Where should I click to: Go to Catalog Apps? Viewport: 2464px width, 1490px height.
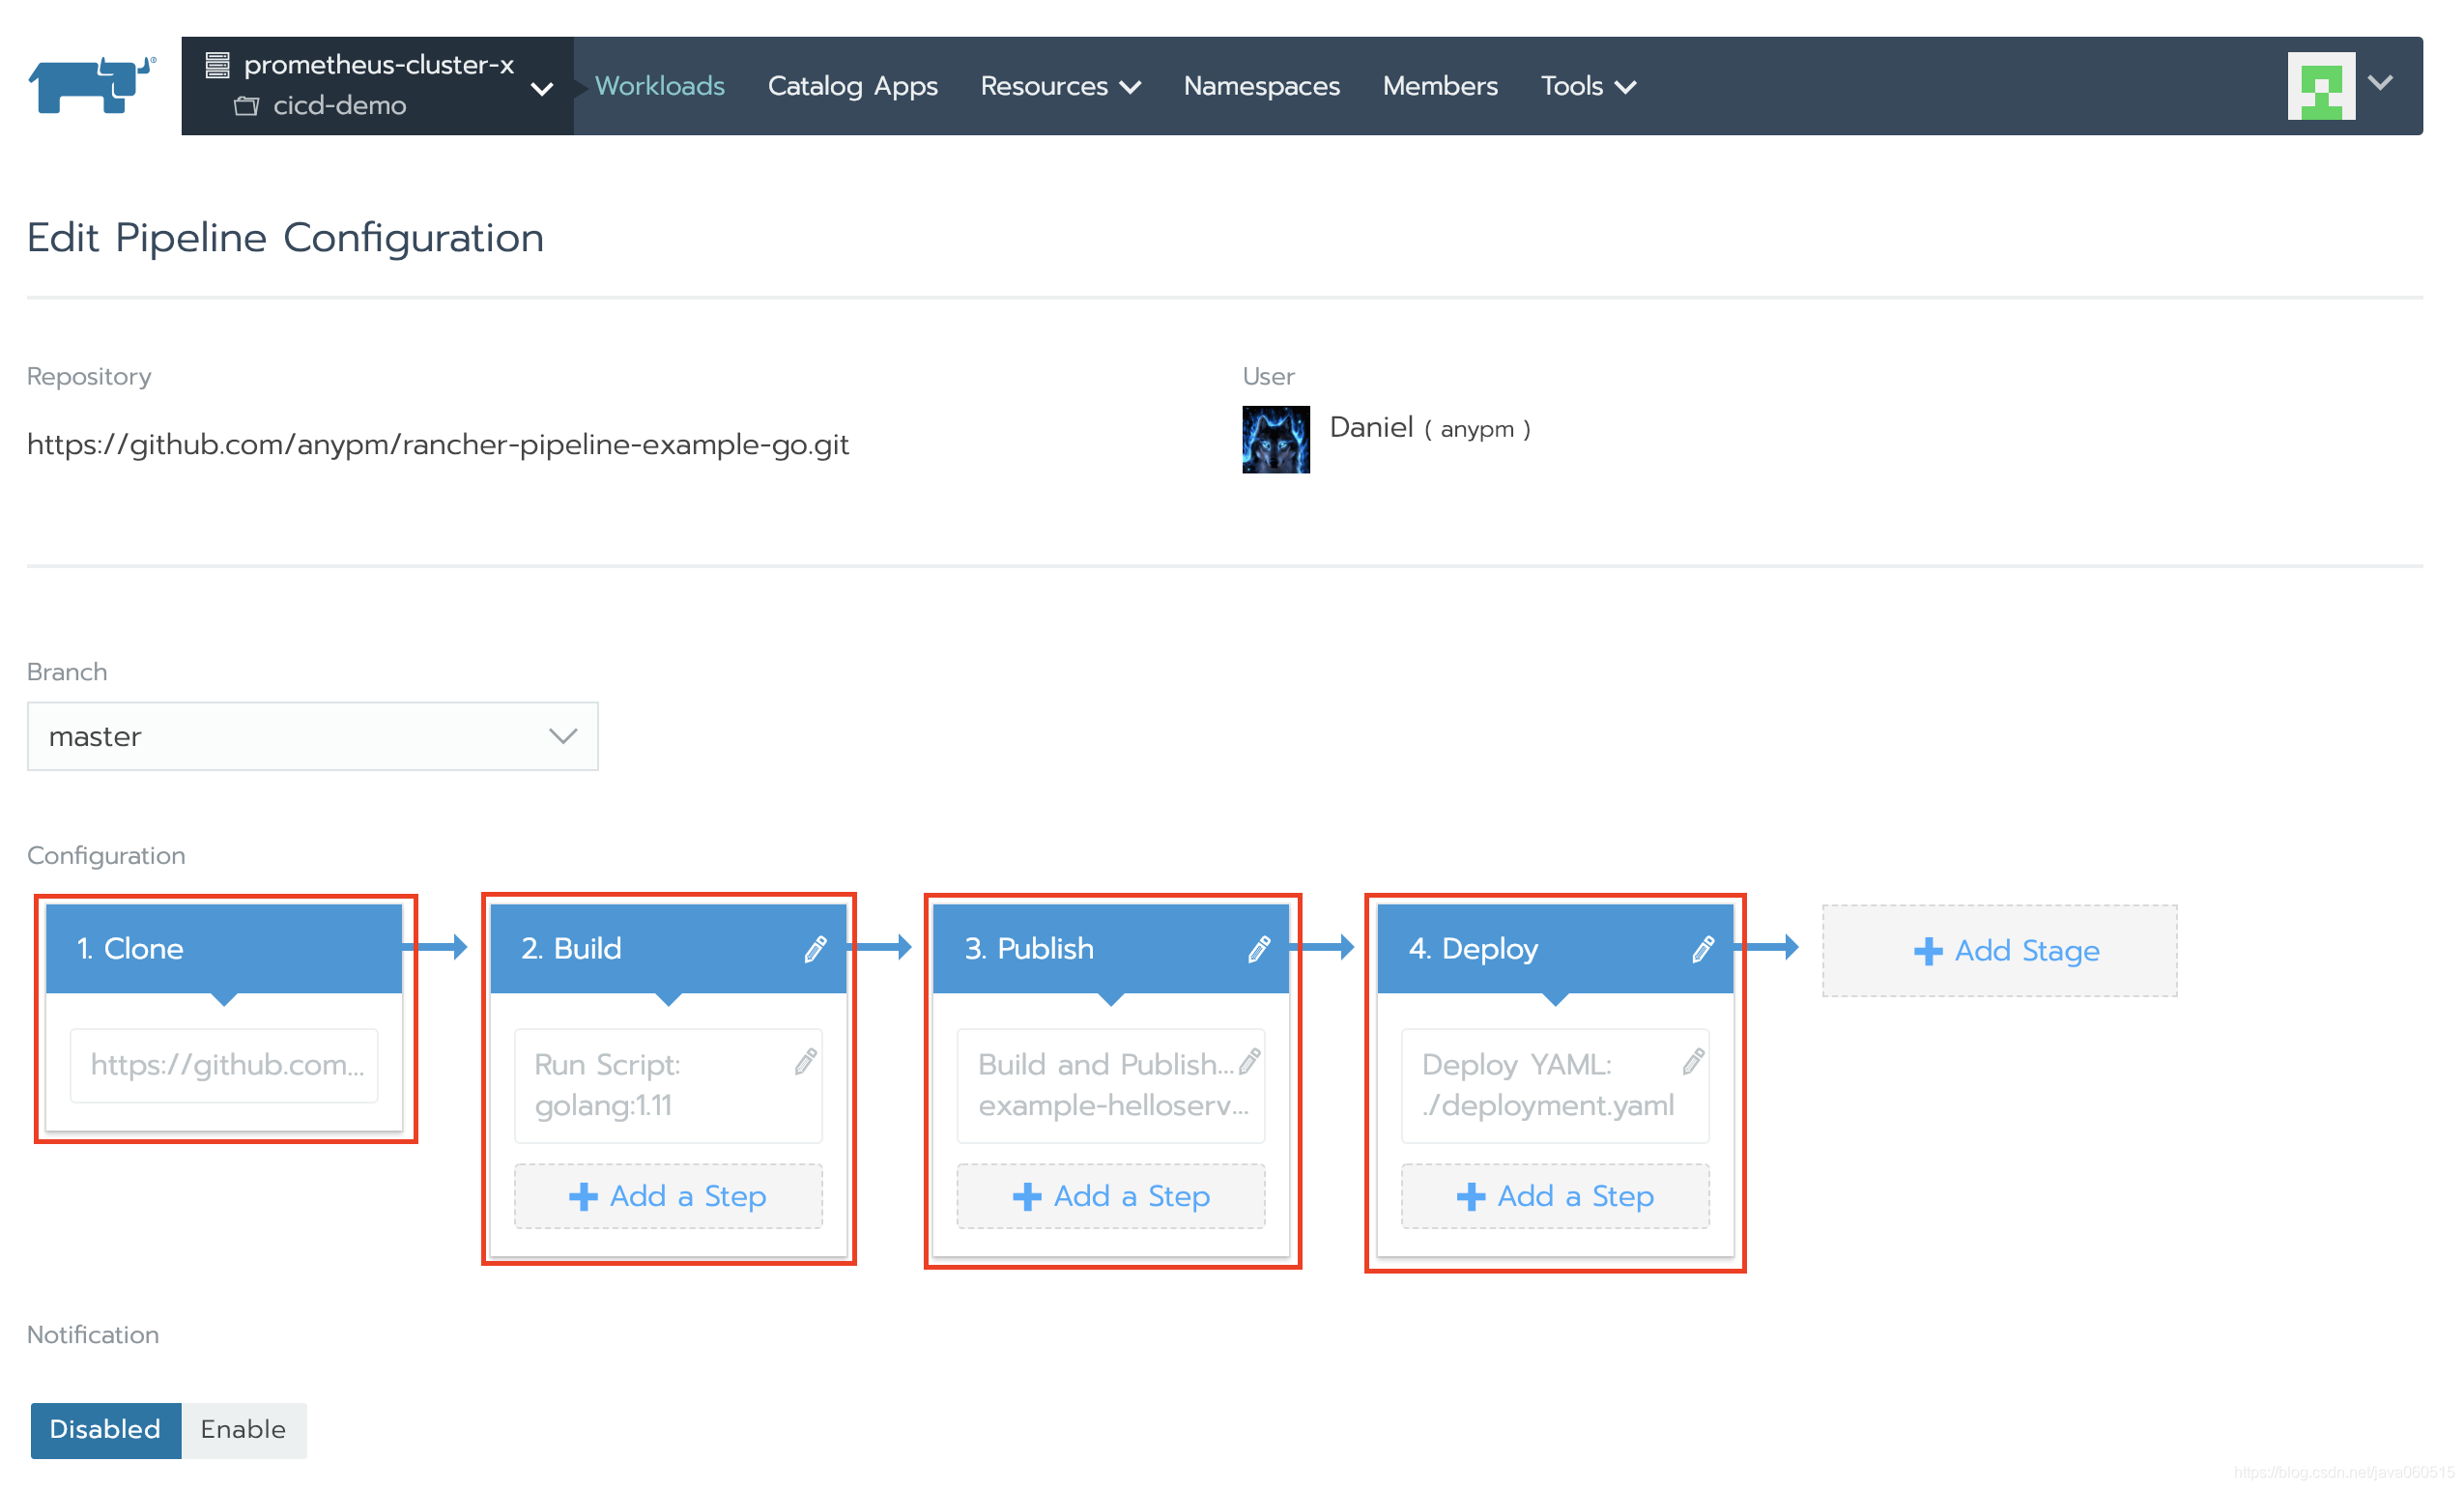click(852, 86)
